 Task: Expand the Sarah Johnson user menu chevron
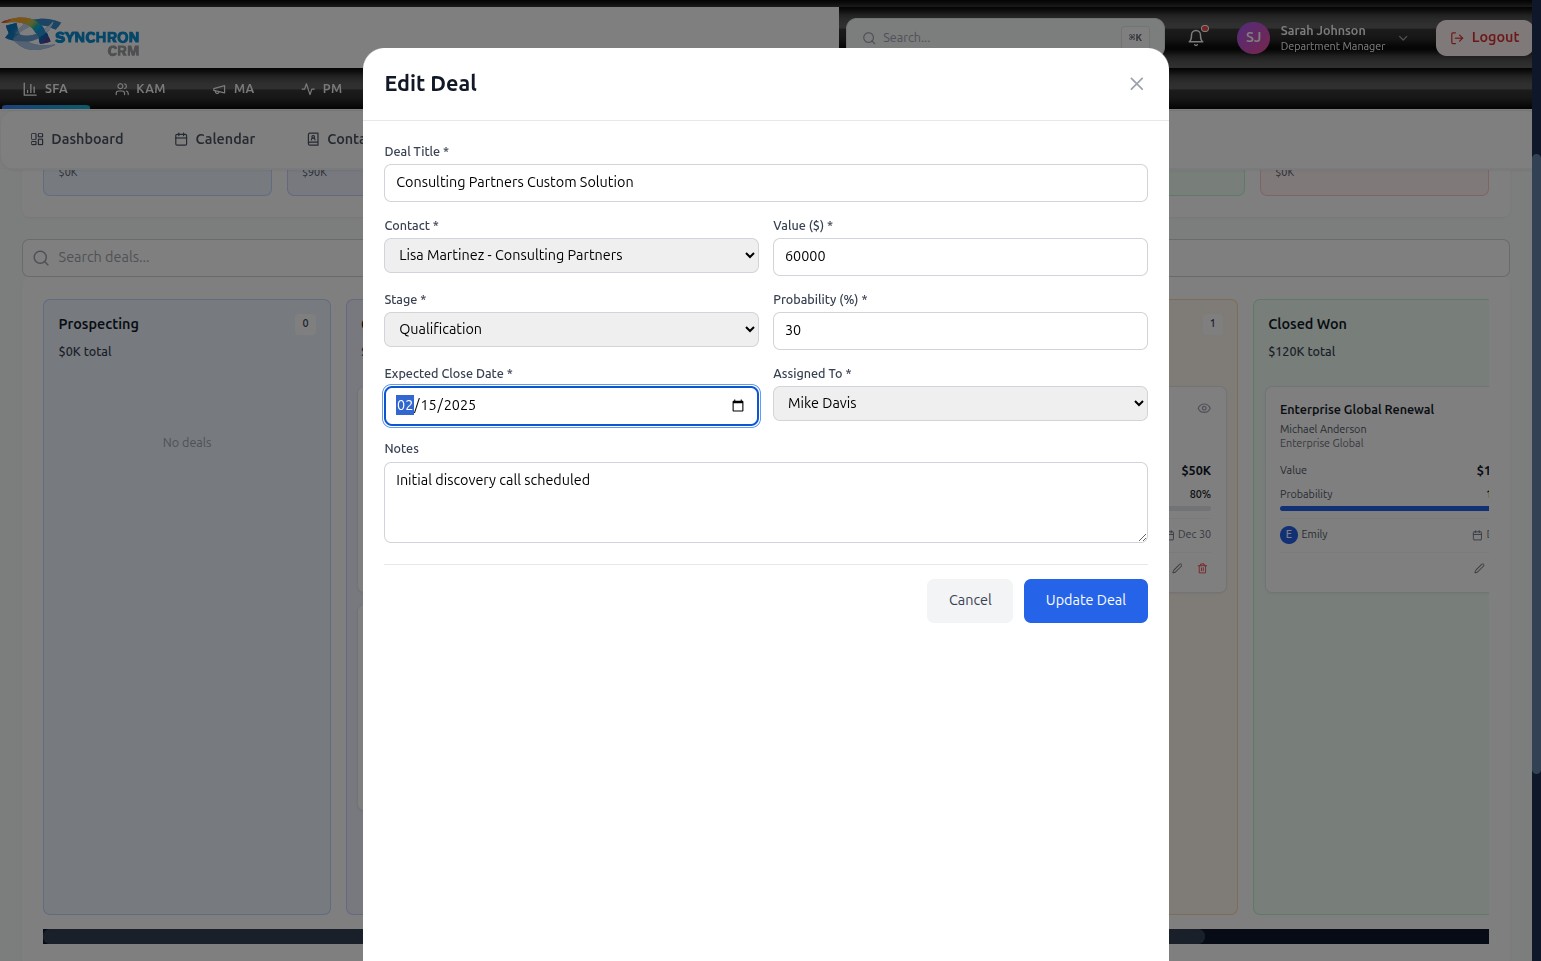[1403, 38]
